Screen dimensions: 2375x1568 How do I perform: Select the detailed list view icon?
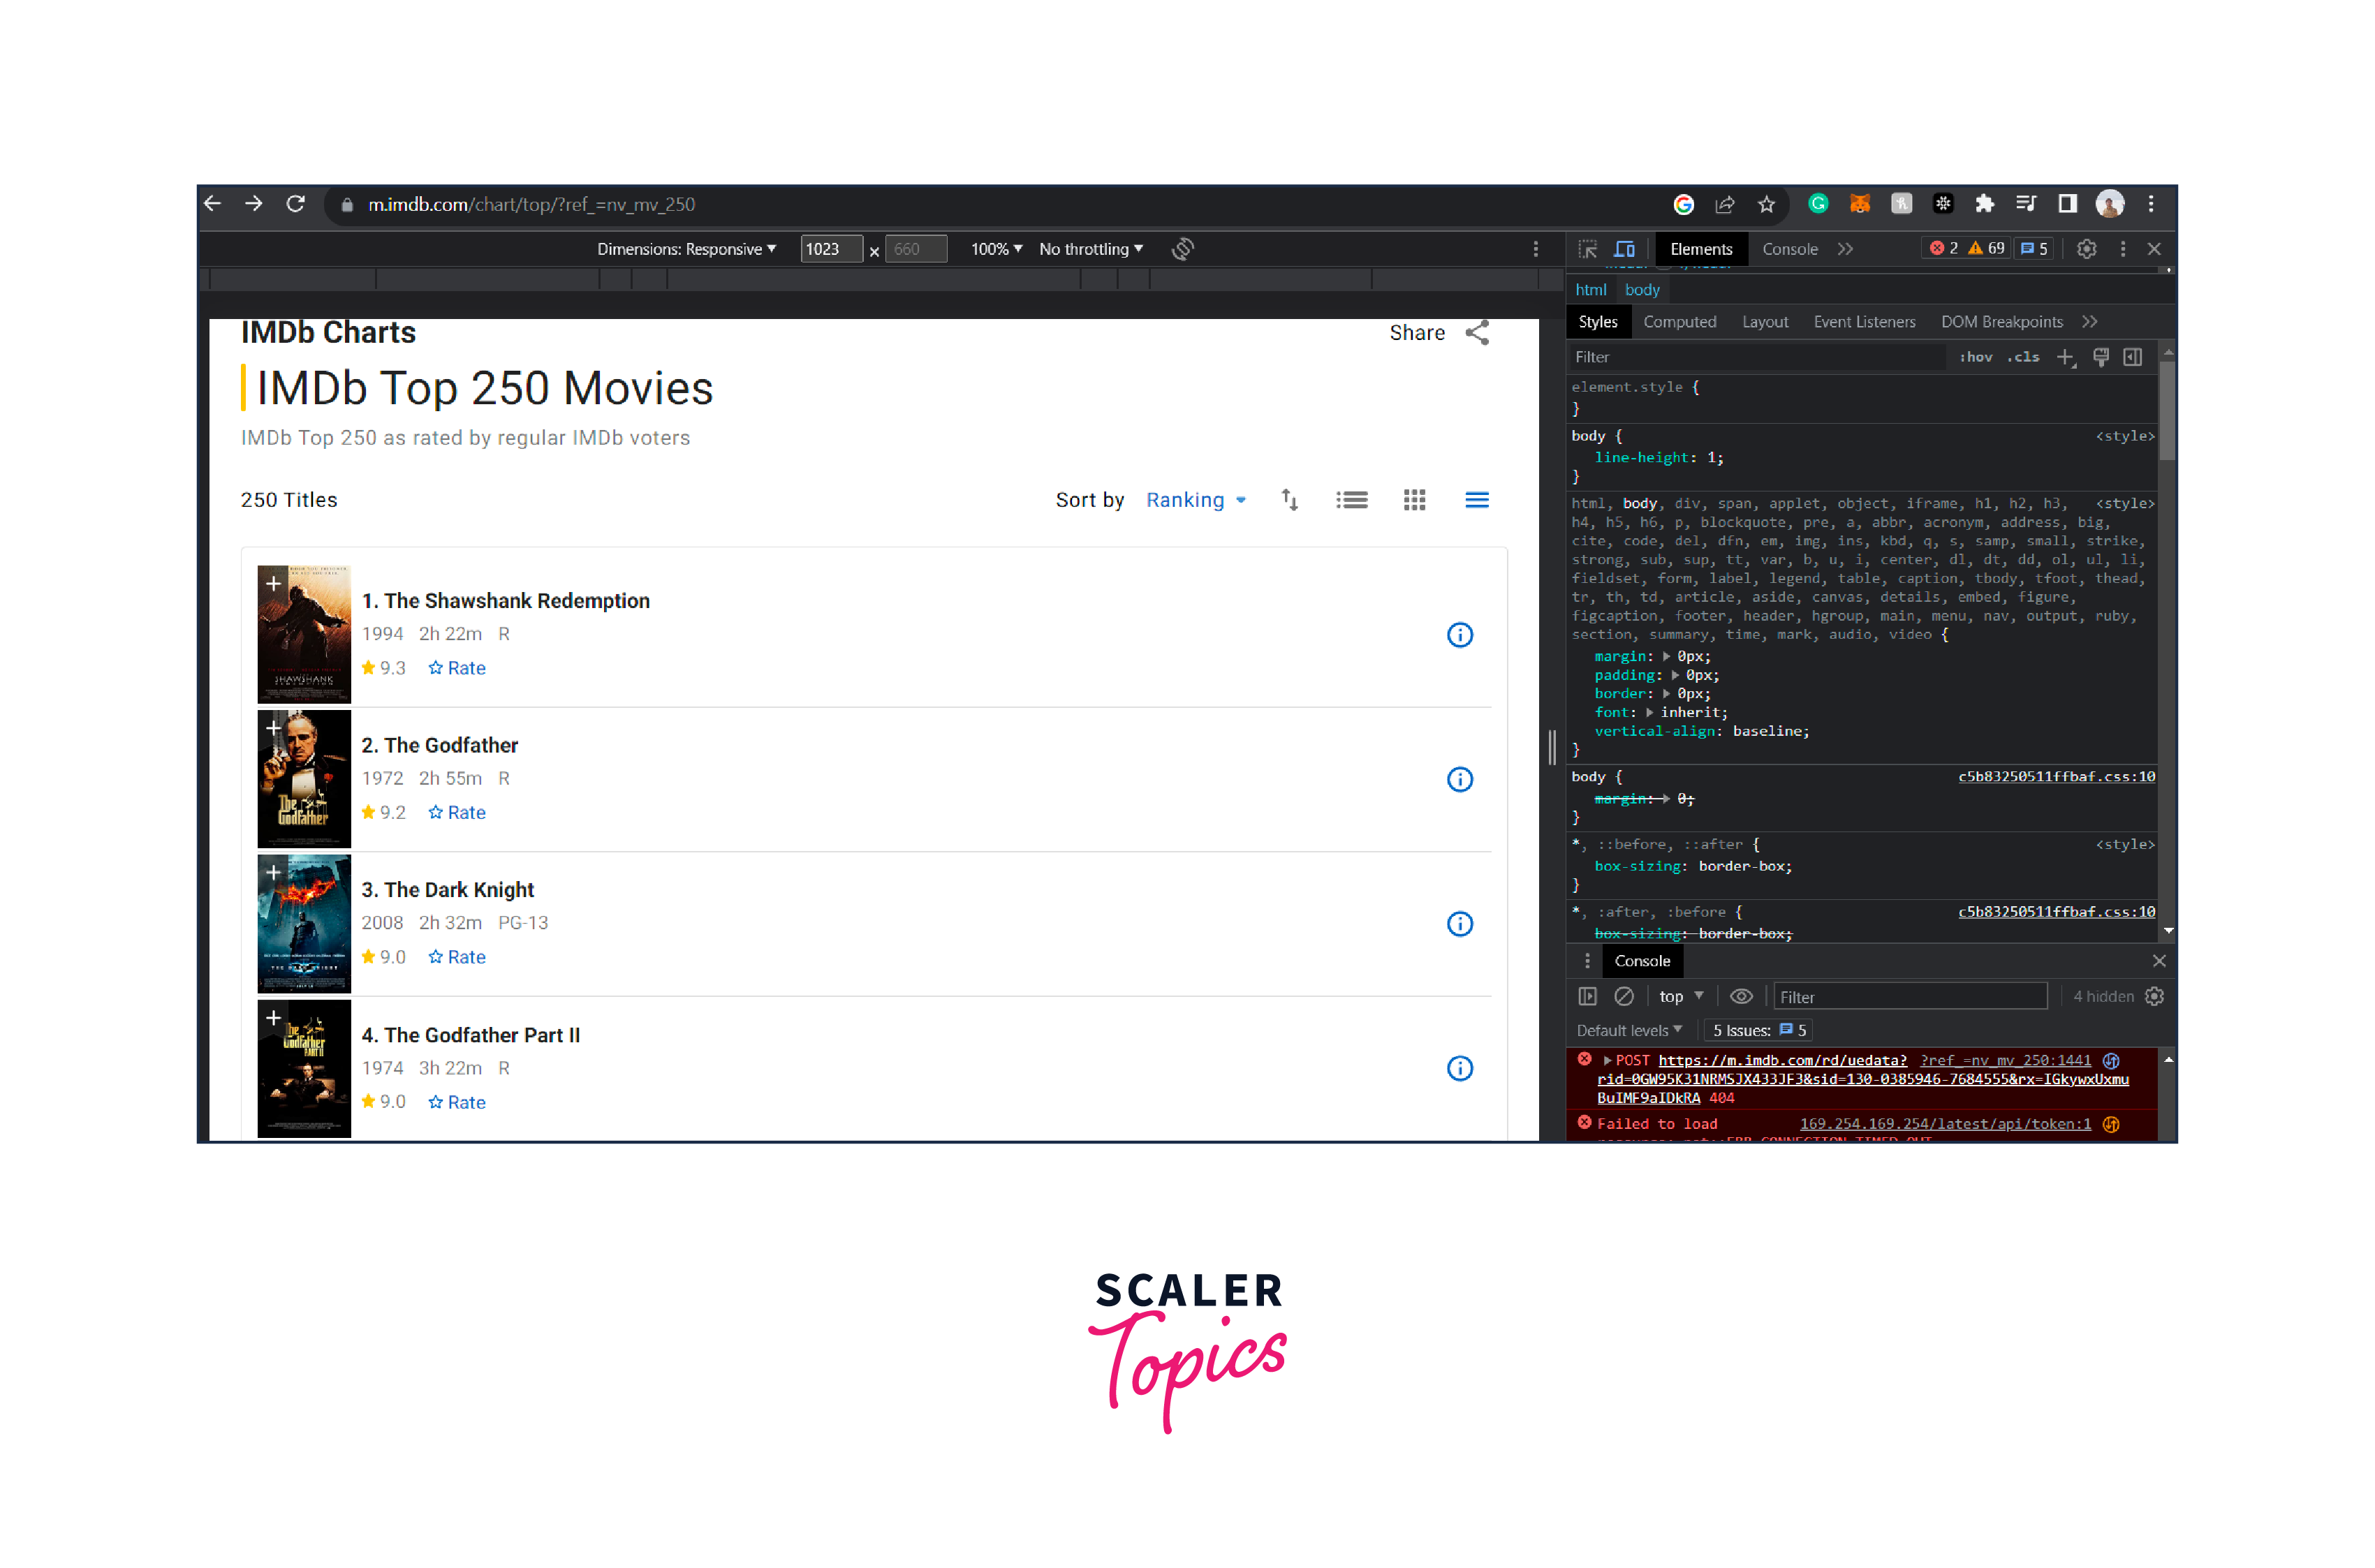(x=1352, y=500)
